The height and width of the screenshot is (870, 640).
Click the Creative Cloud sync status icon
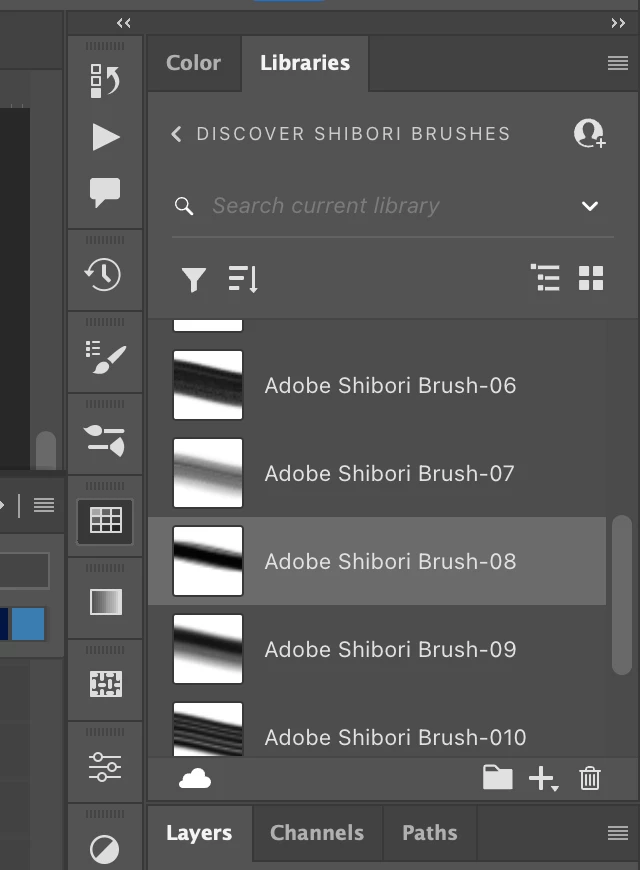pyautogui.click(x=195, y=778)
